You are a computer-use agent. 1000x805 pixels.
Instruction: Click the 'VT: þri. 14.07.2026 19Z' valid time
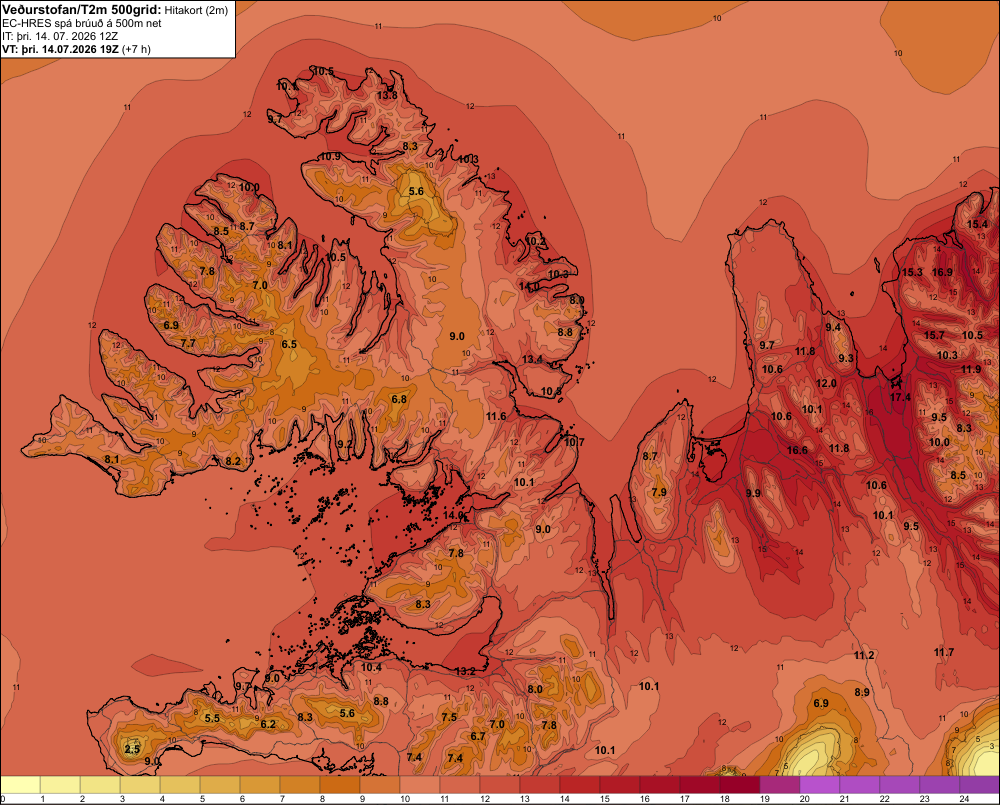pyautogui.click(x=60, y=49)
